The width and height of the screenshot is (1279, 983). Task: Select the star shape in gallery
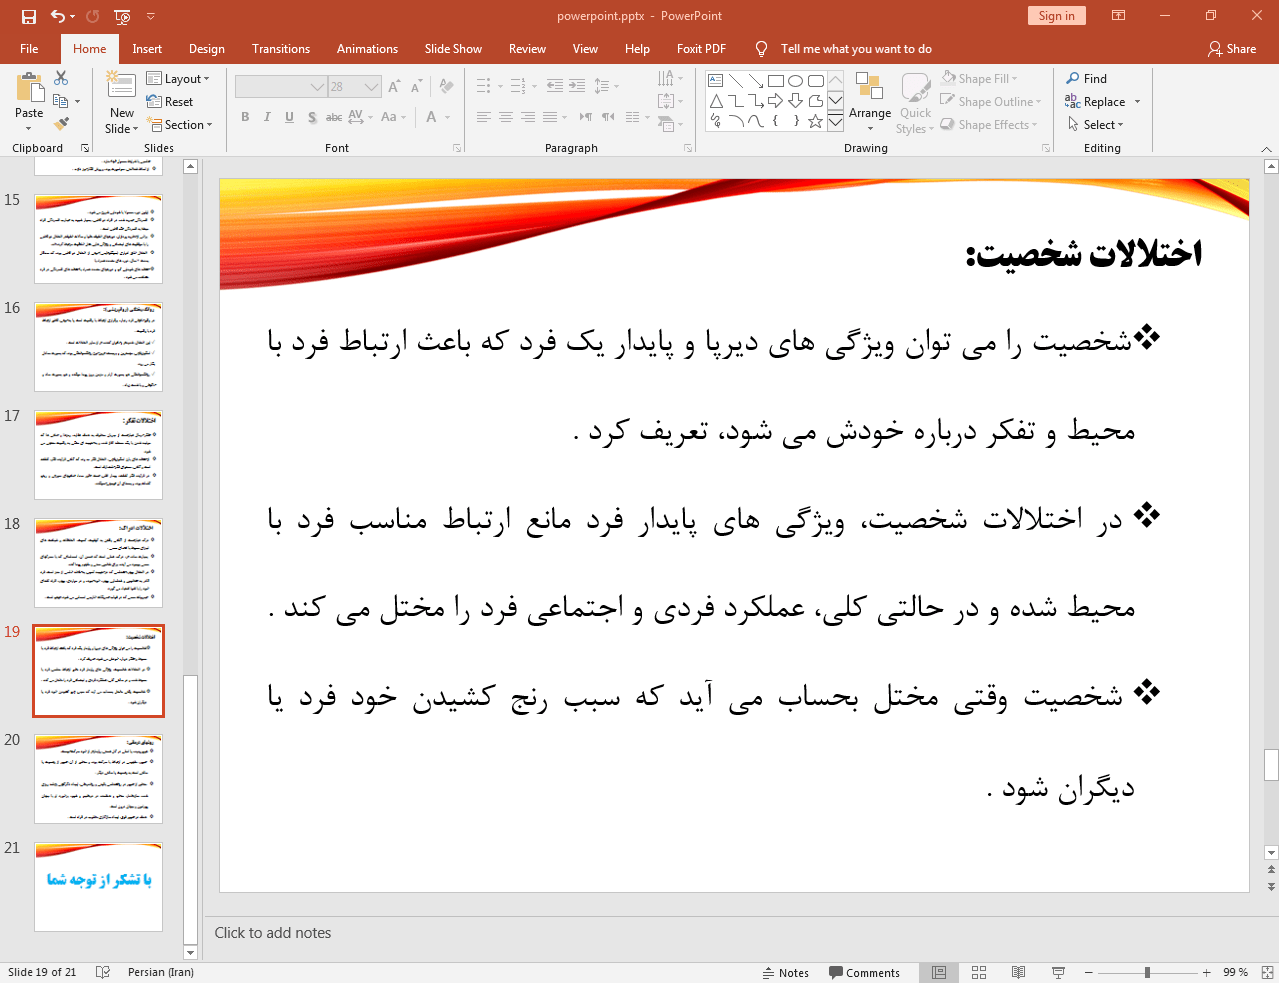pos(815,121)
